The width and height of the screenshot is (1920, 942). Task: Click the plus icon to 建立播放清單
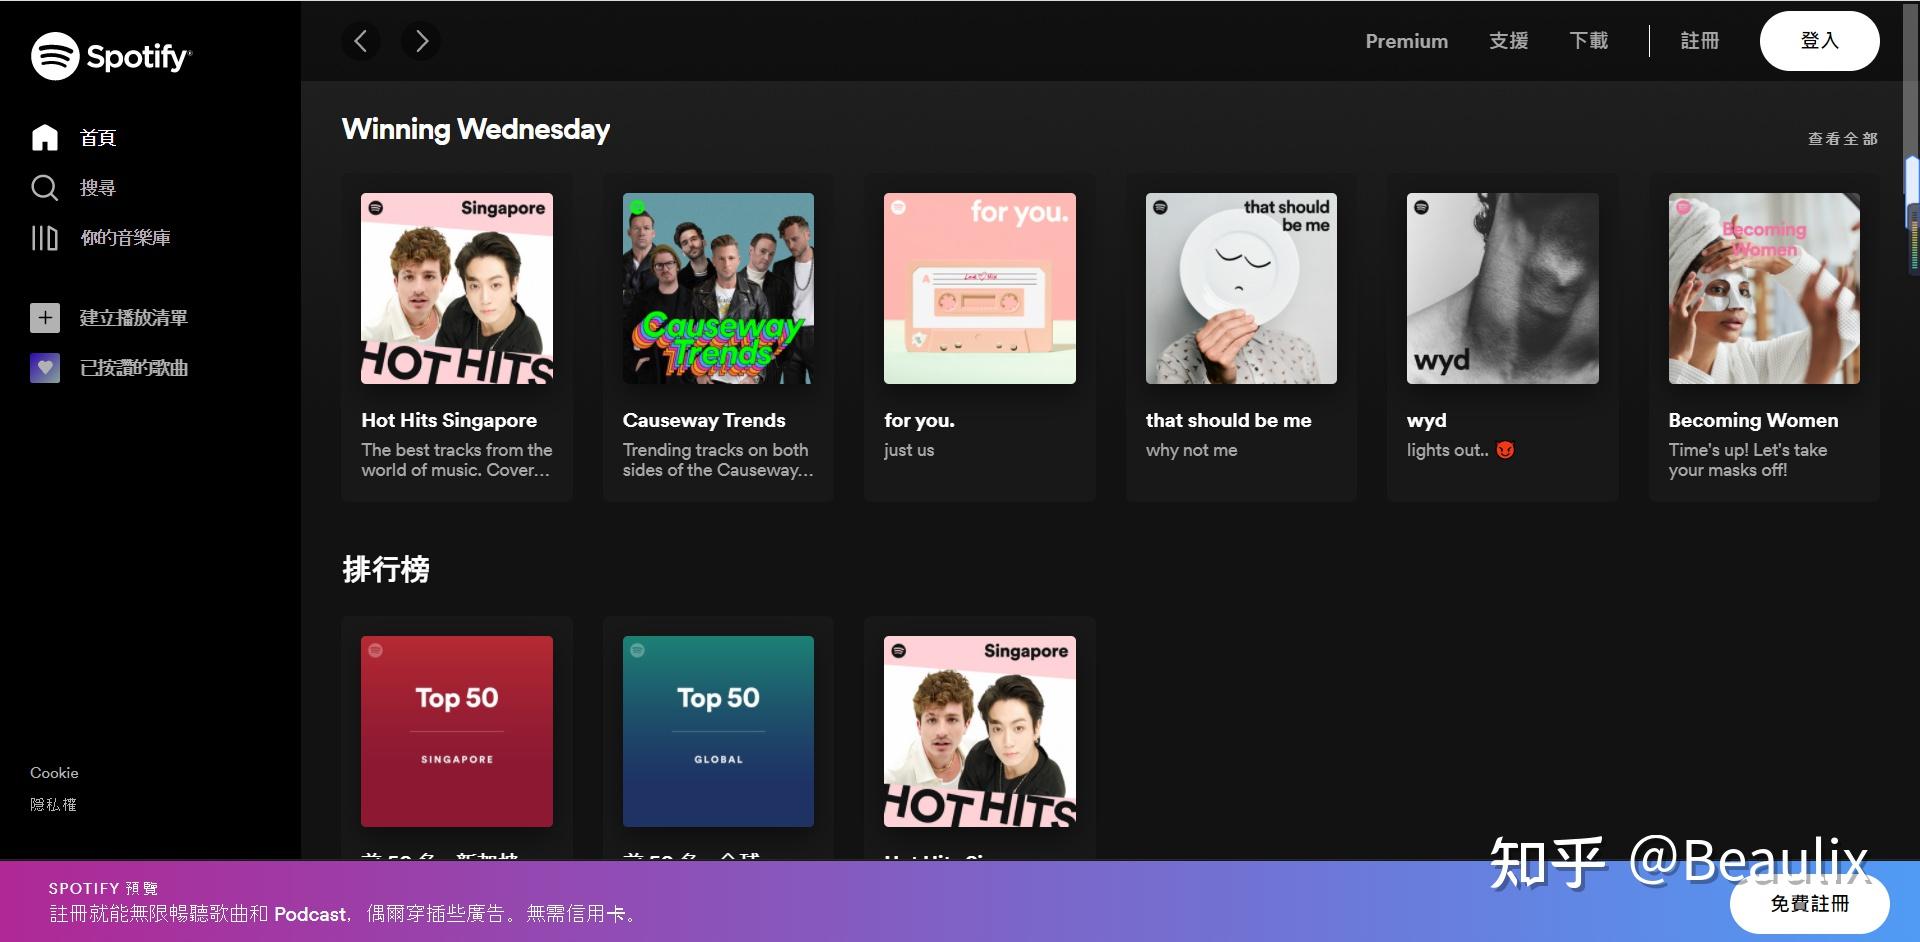tap(45, 317)
